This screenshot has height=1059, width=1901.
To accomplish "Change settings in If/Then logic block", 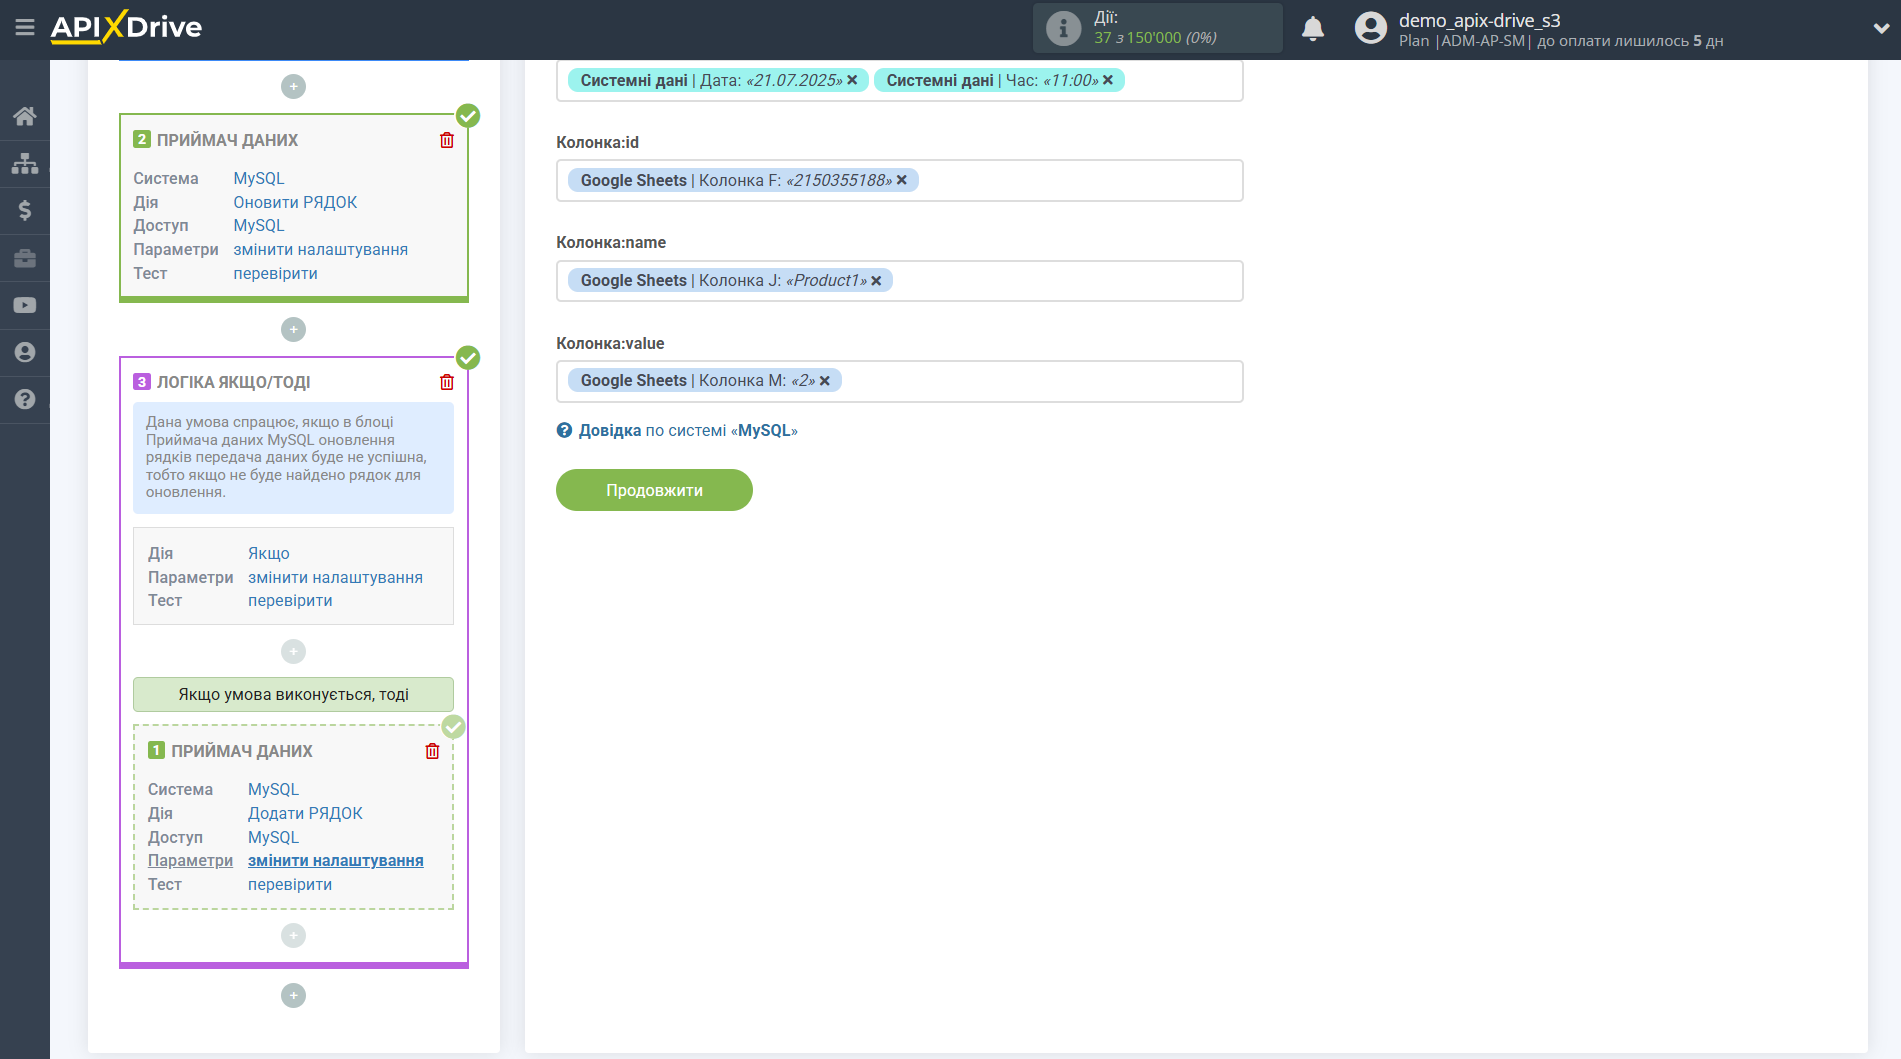I will 335,577.
